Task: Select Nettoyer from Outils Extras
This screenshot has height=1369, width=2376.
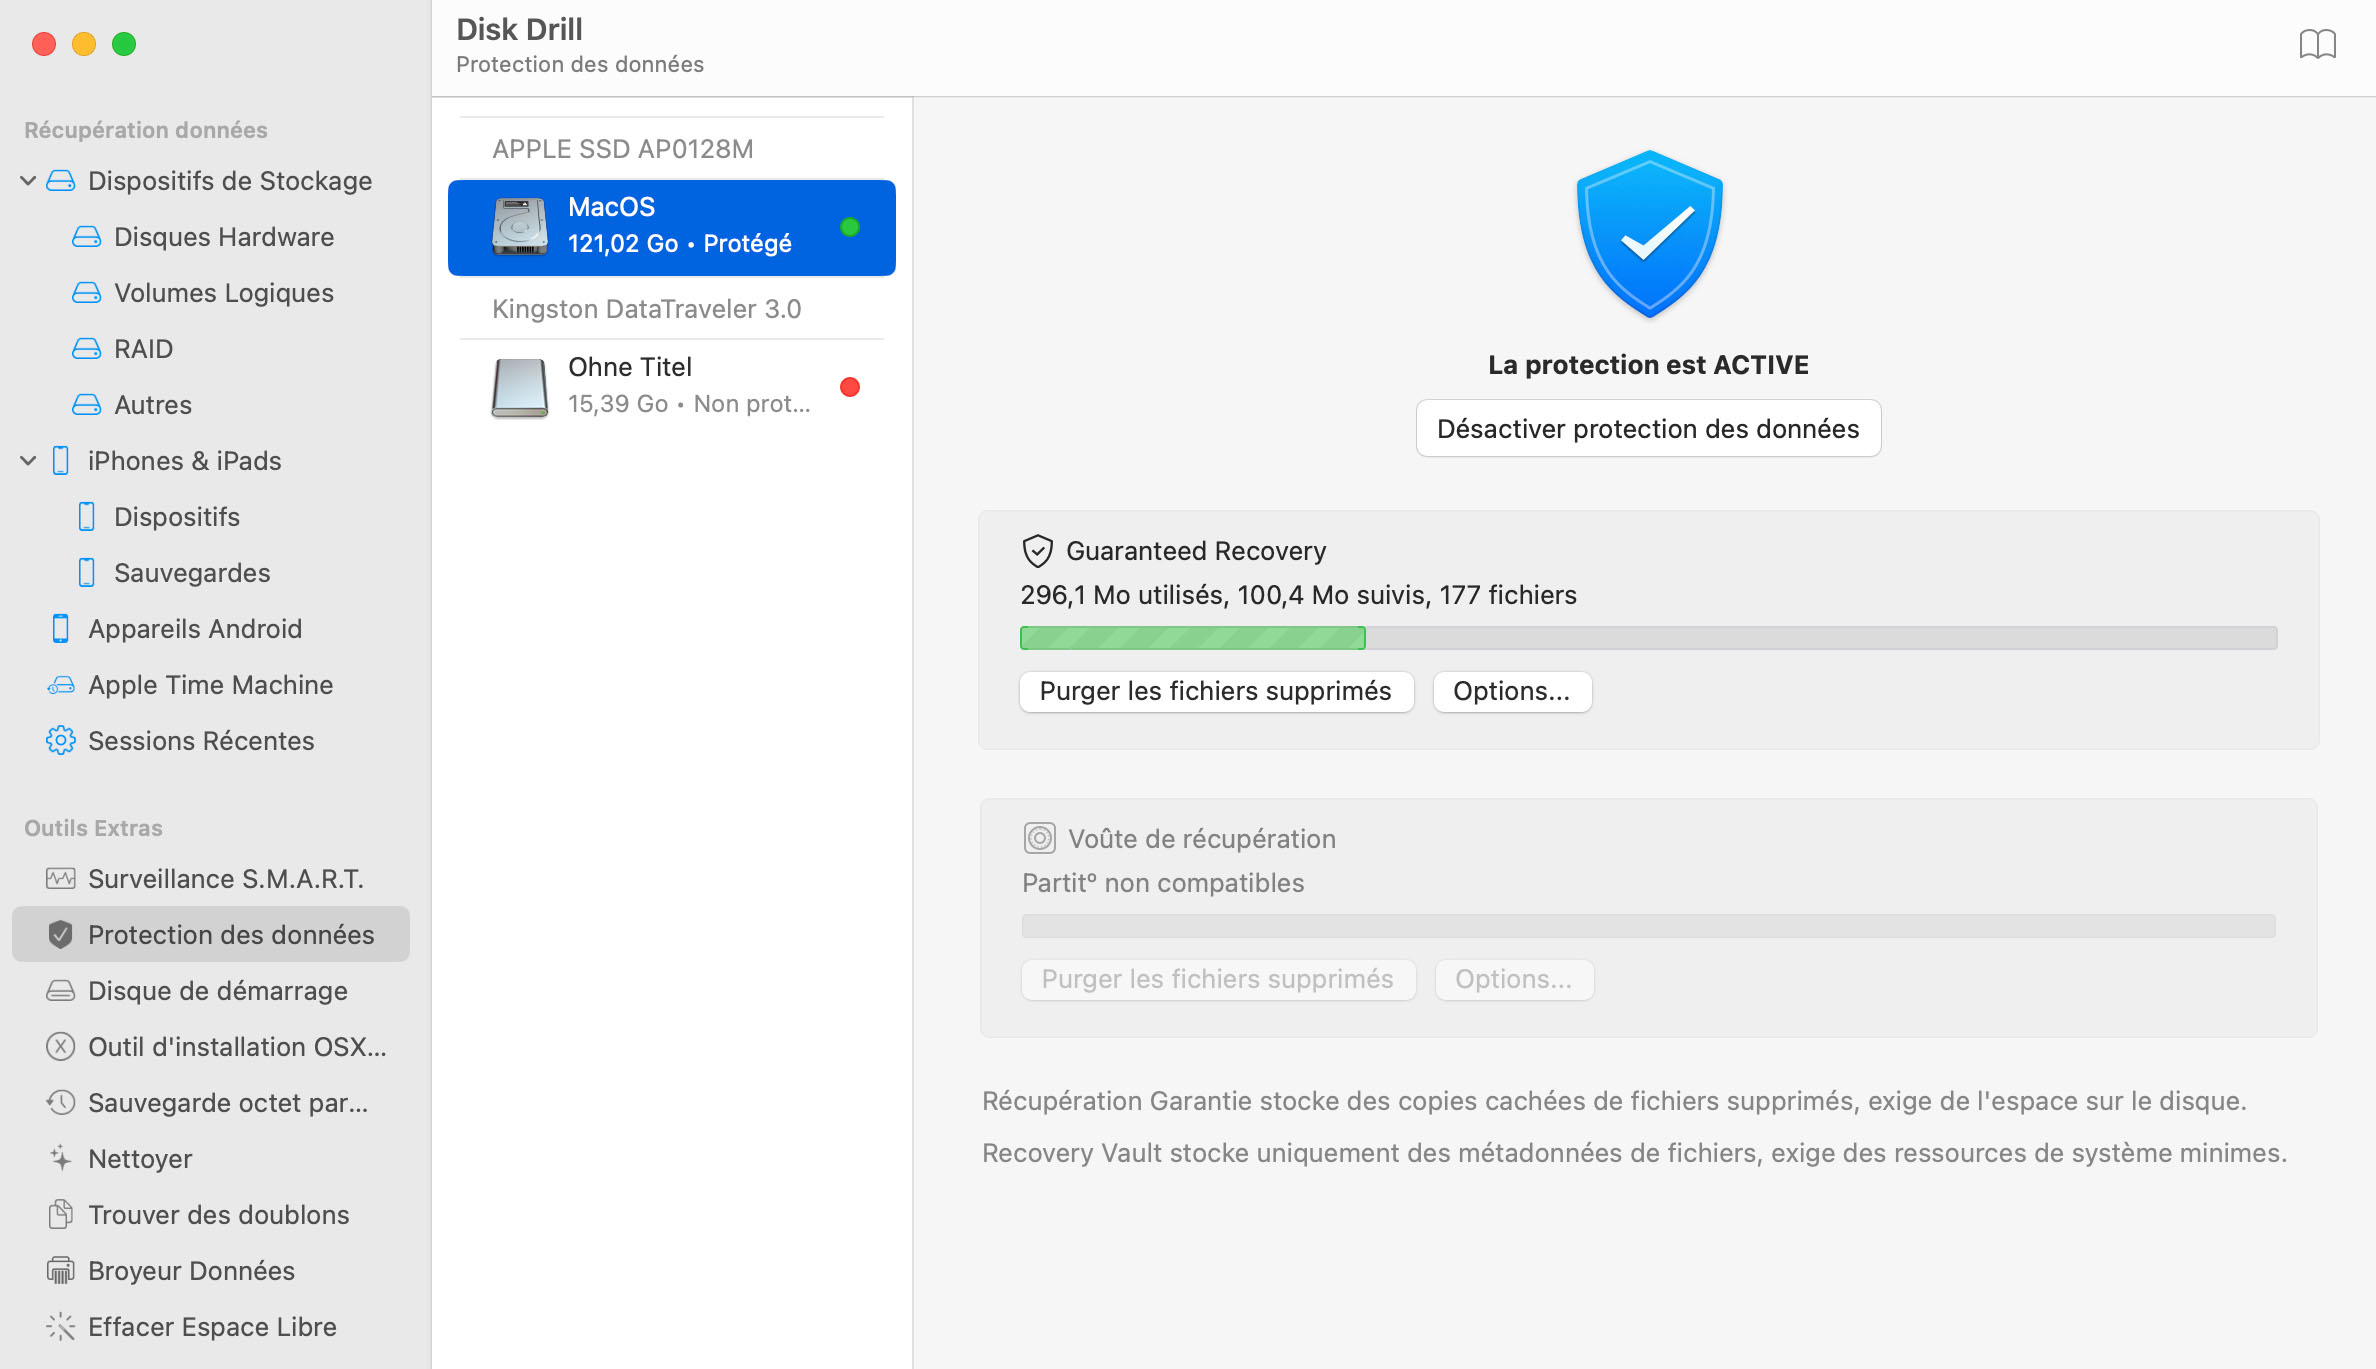Action: pyautogui.click(x=140, y=1157)
